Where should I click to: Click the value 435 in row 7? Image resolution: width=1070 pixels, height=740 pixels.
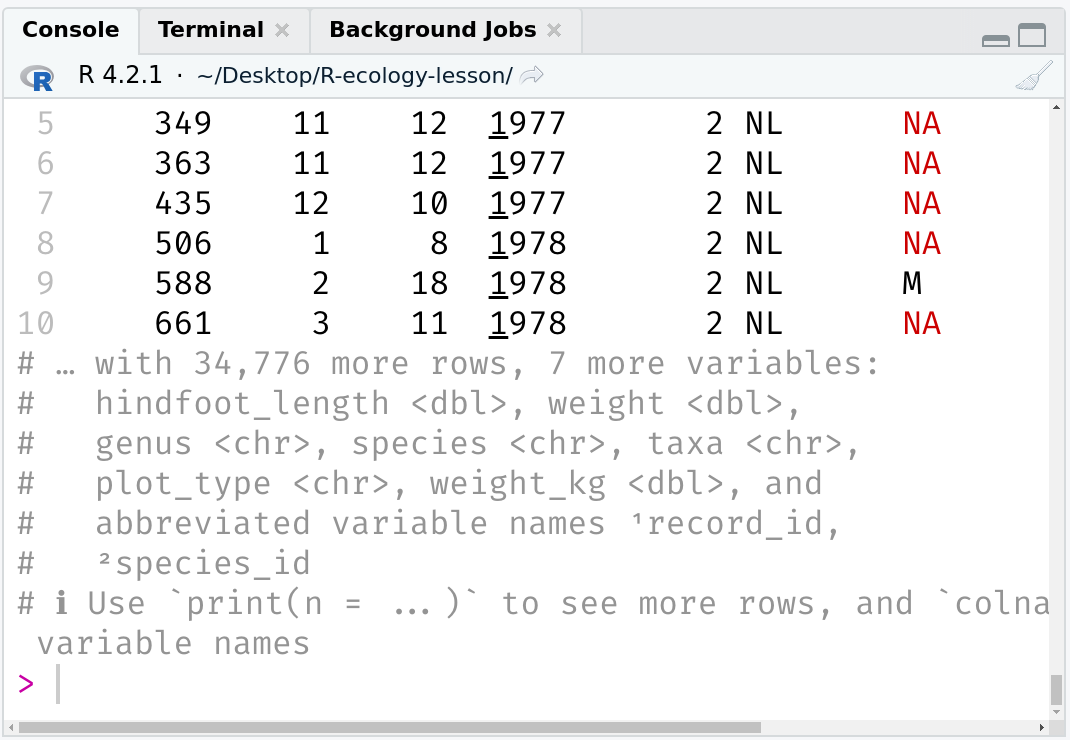(x=183, y=203)
